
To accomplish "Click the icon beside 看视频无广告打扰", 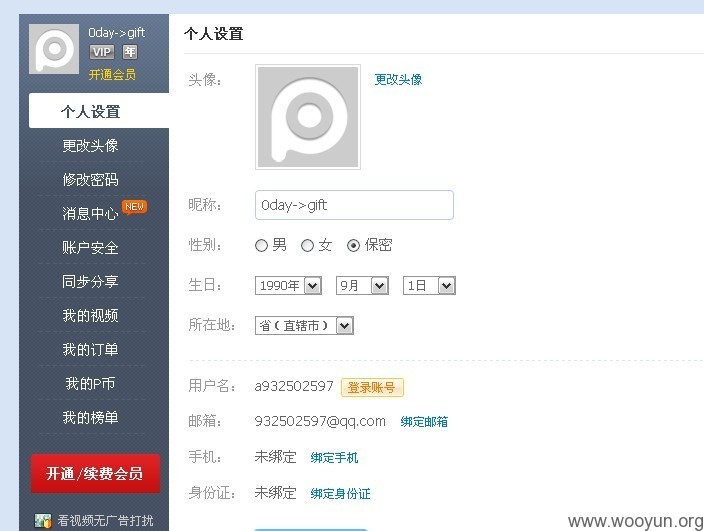I will [43, 521].
